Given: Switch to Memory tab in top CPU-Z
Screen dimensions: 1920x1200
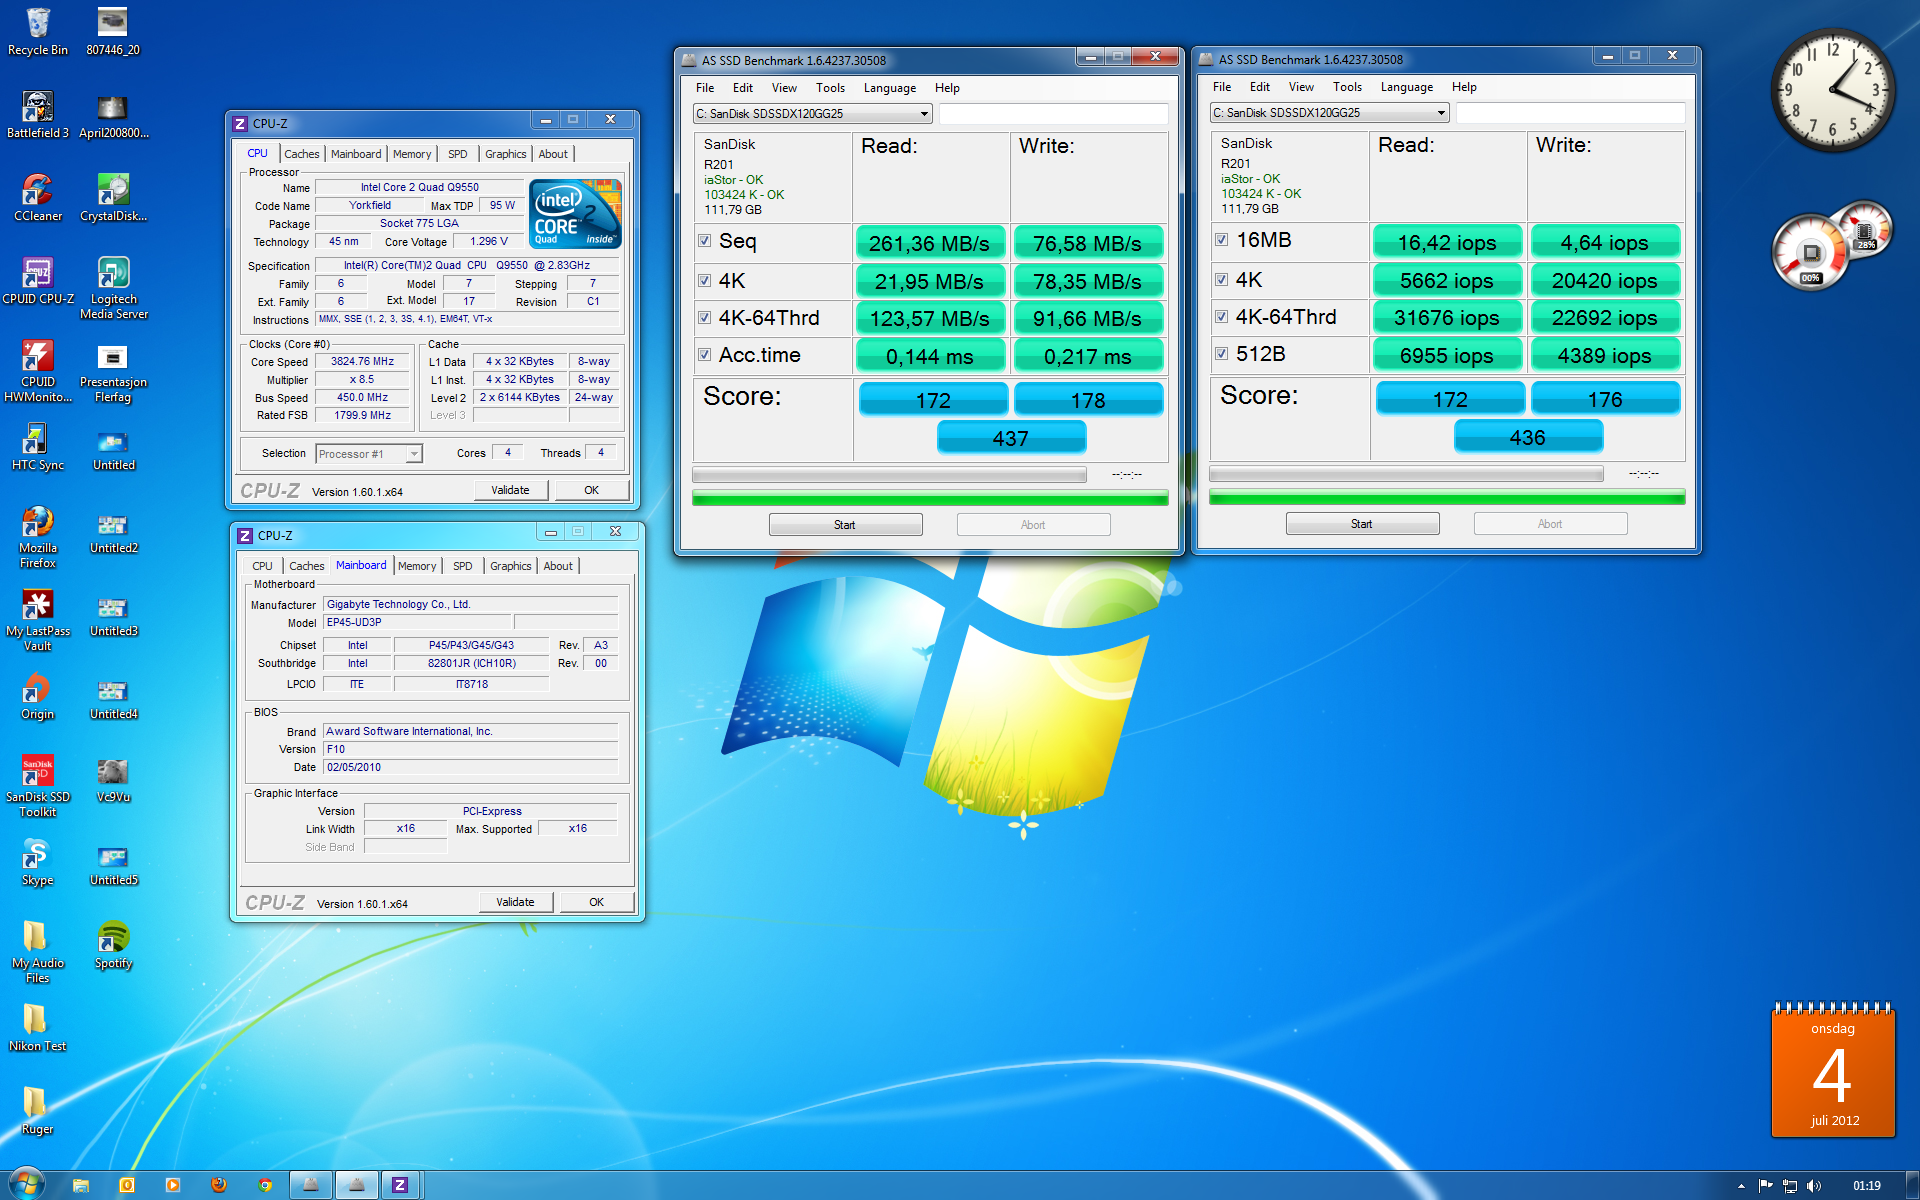Looking at the screenshot, I should click(x=412, y=154).
